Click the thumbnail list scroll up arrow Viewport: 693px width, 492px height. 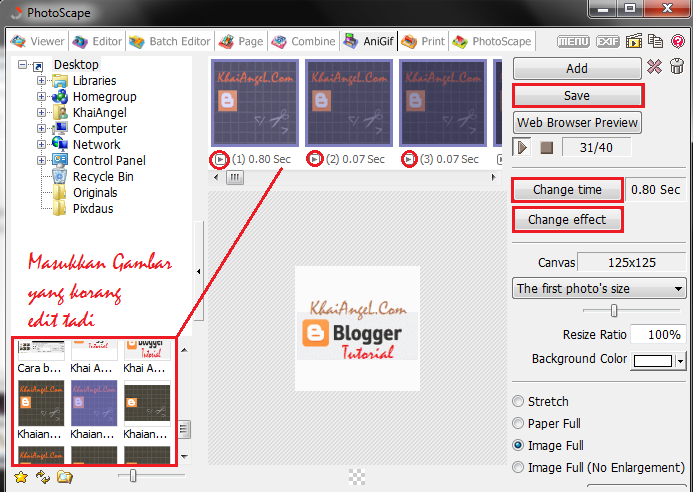(184, 350)
